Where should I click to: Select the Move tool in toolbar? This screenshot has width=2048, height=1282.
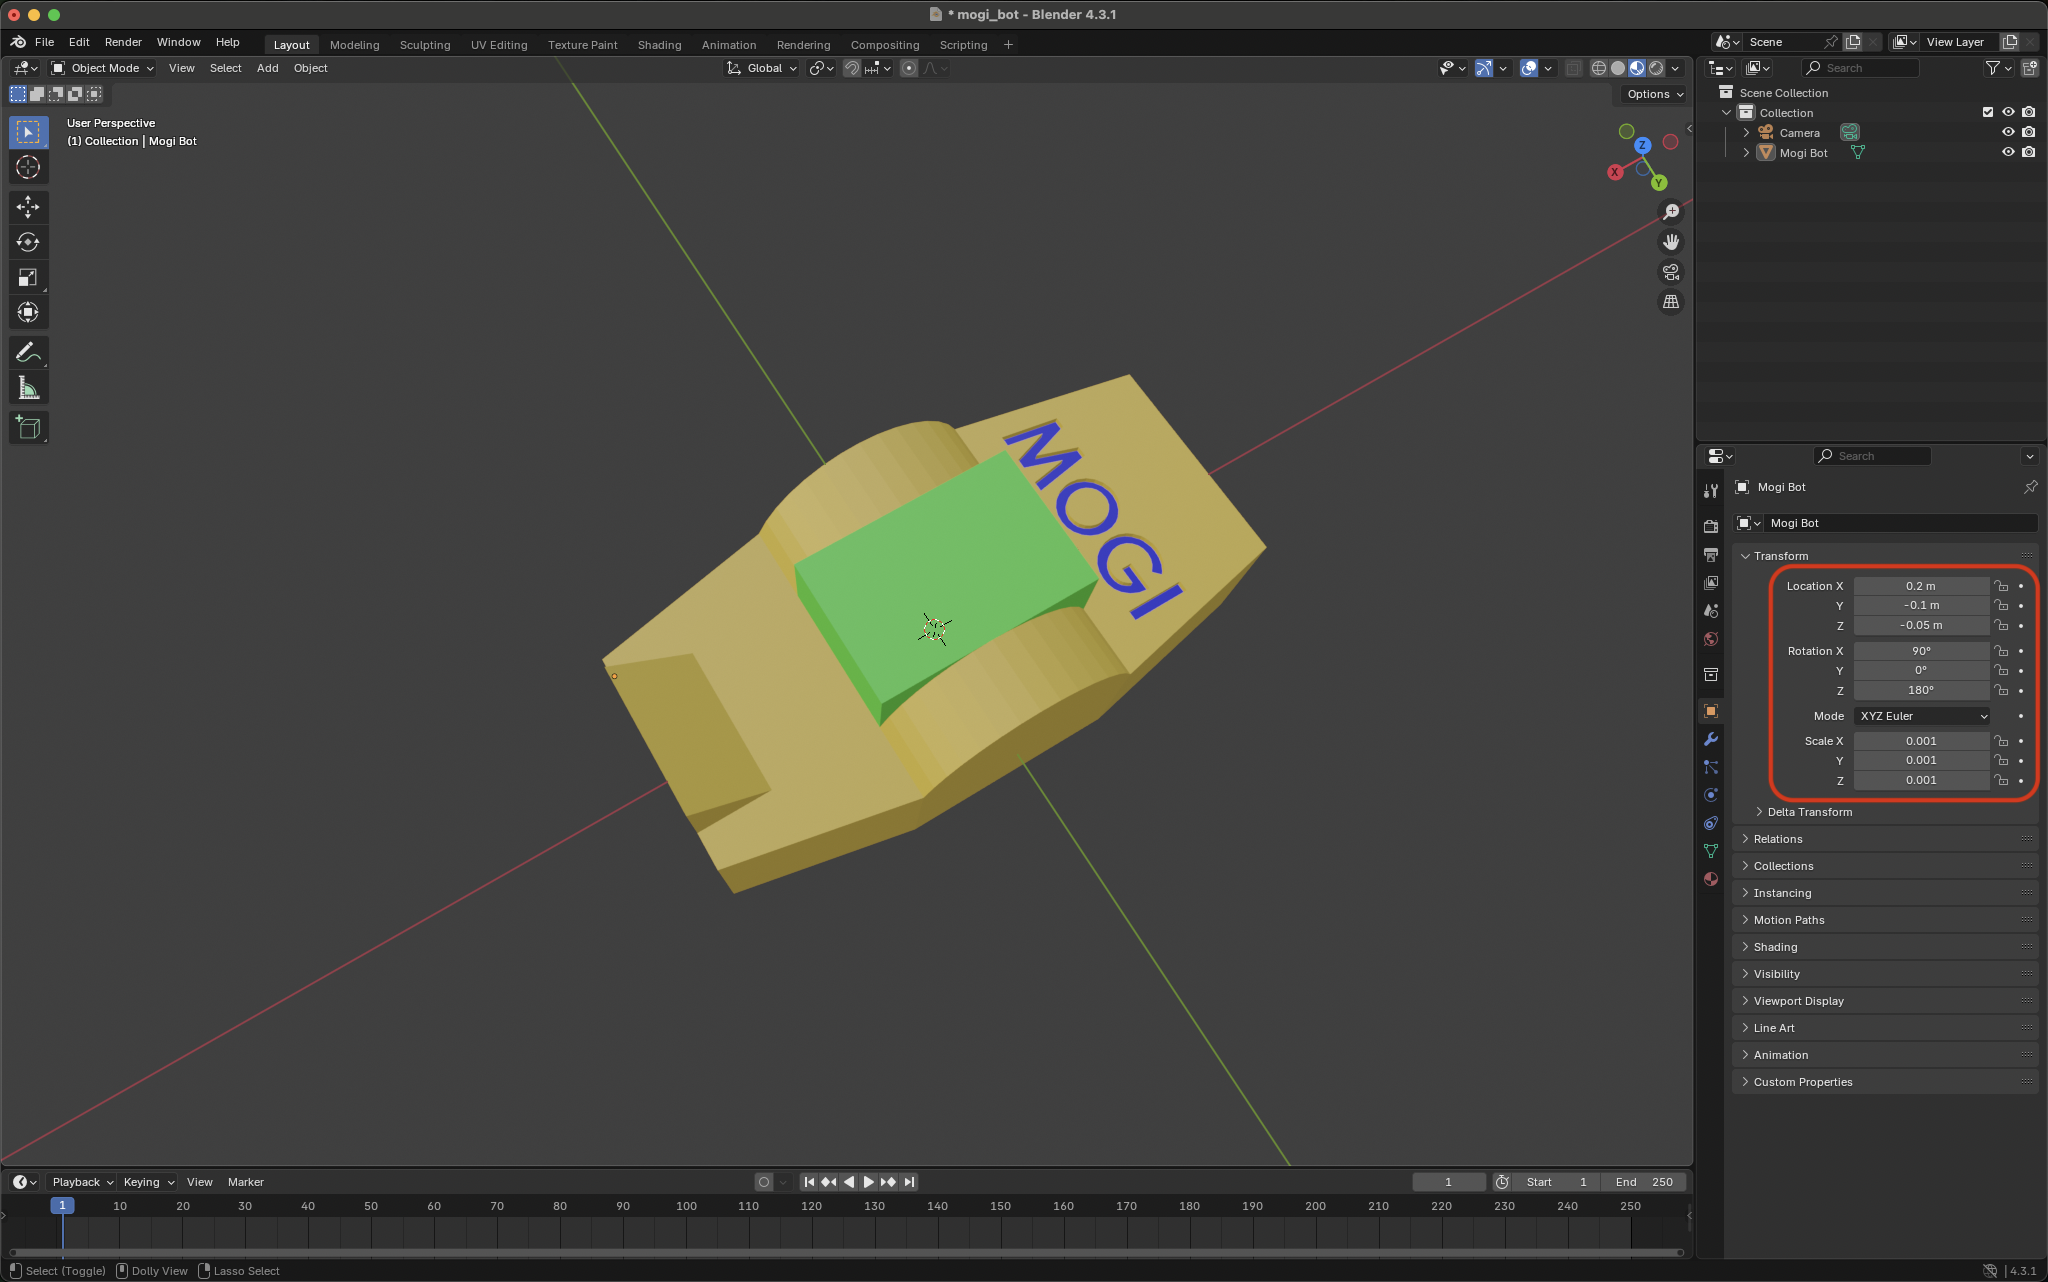point(28,207)
